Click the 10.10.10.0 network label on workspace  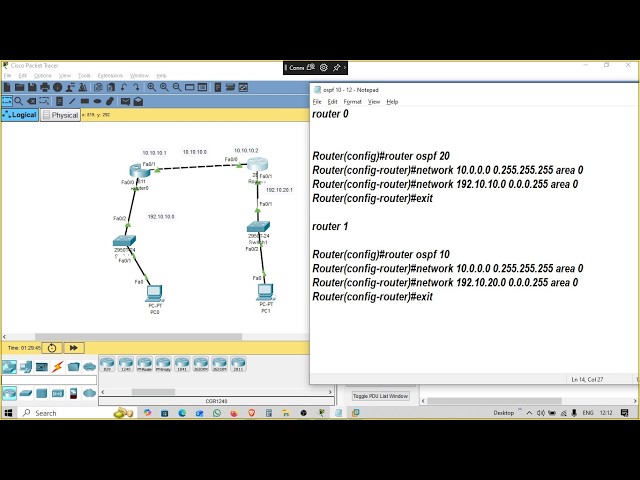pyautogui.click(x=195, y=152)
